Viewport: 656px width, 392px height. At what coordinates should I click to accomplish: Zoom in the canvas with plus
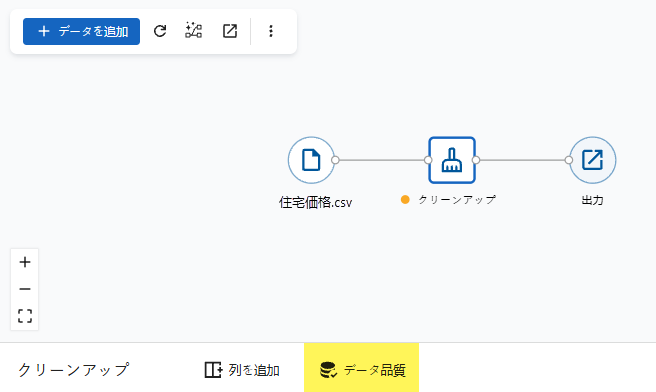click(x=25, y=262)
